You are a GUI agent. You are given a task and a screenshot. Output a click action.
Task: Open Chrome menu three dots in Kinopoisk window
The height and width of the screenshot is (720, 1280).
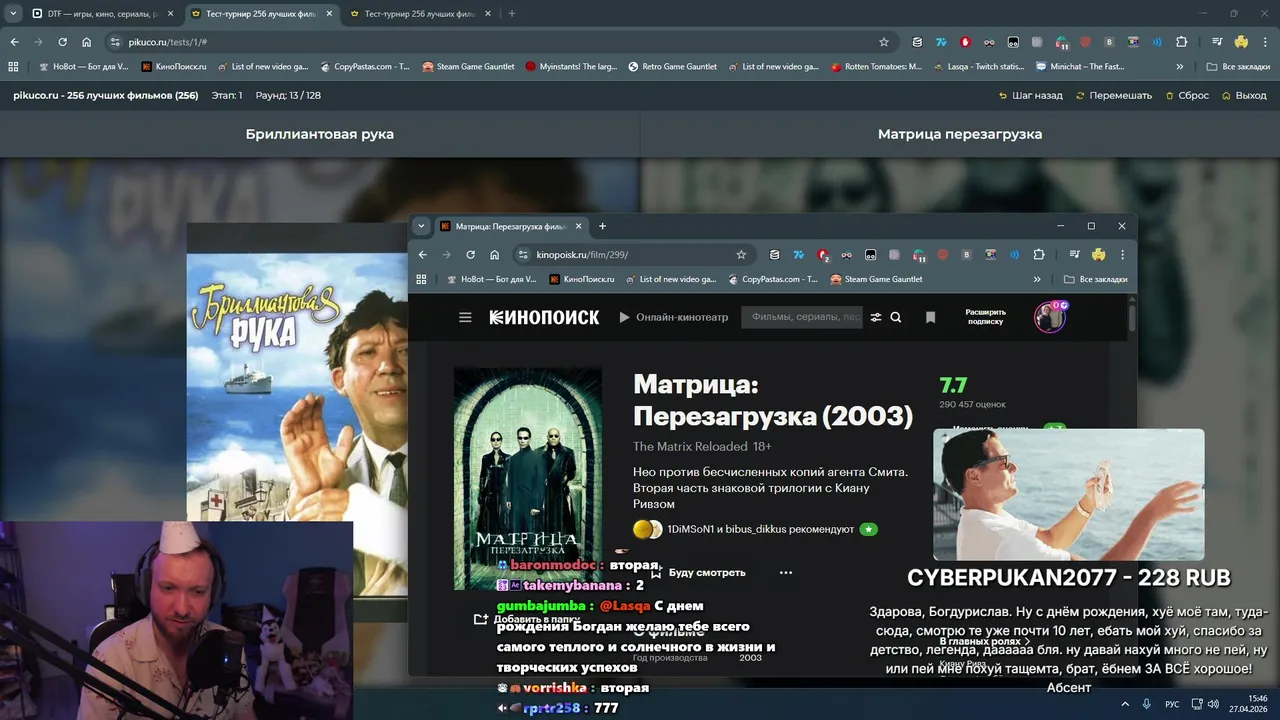1122,255
